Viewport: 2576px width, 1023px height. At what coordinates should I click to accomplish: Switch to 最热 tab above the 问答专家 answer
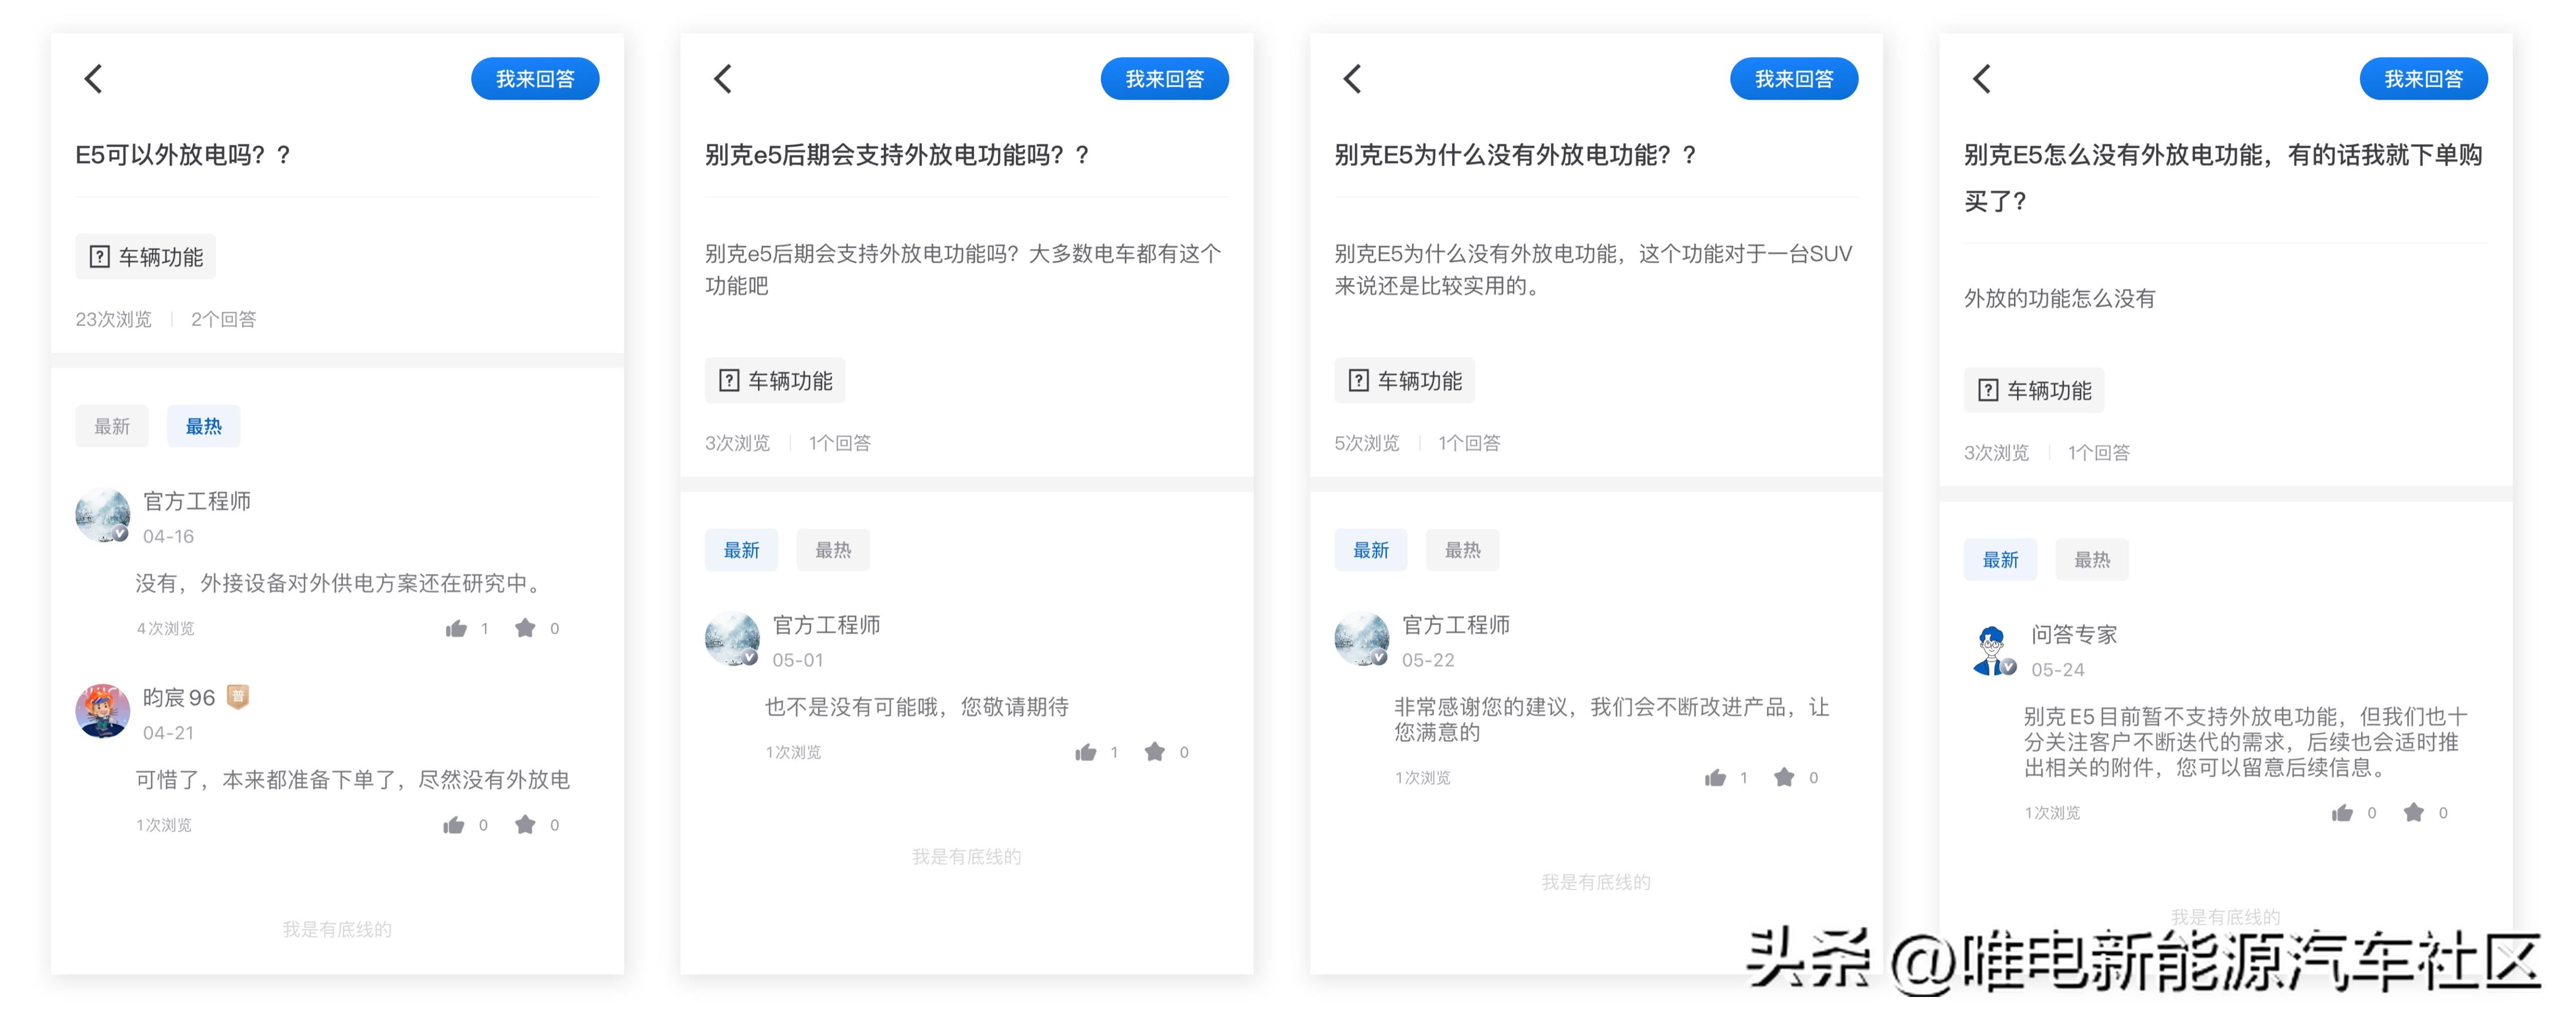tap(2092, 560)
